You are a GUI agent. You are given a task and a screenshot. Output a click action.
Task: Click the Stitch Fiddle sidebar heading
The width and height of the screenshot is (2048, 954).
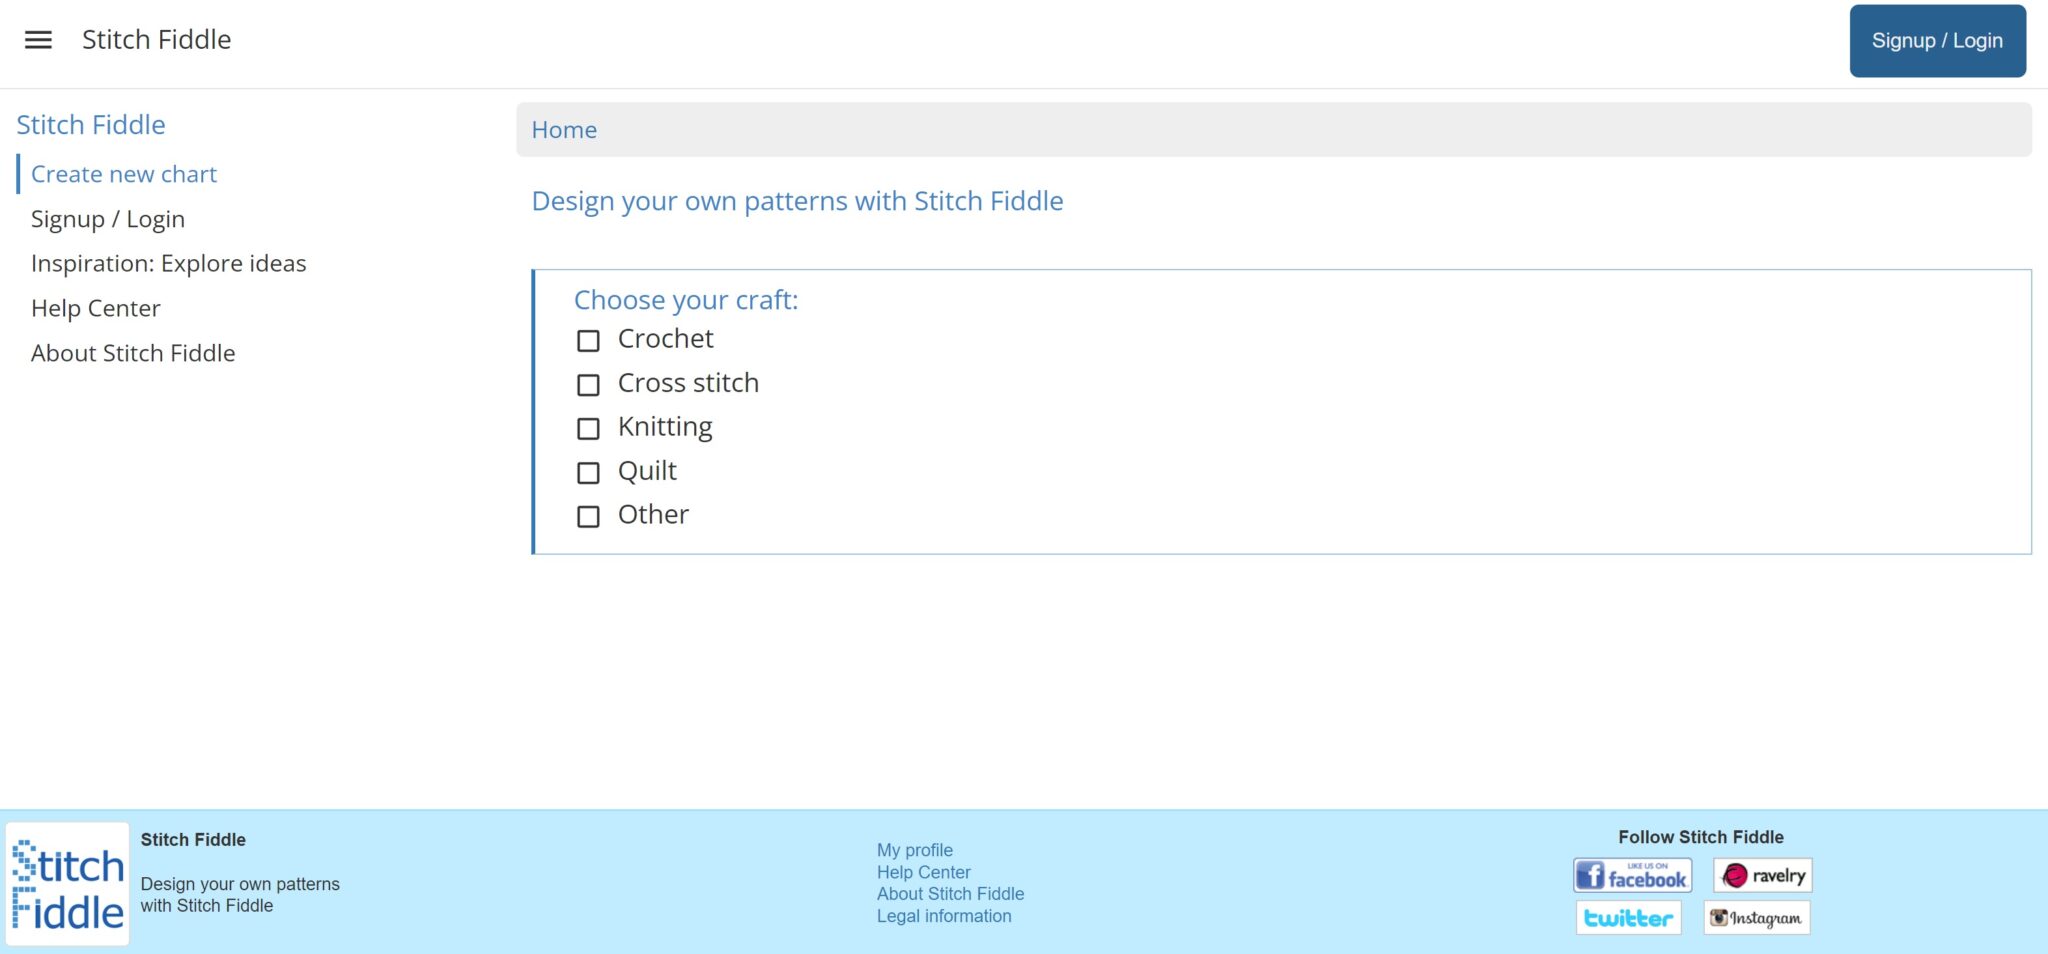click(91, 124)
